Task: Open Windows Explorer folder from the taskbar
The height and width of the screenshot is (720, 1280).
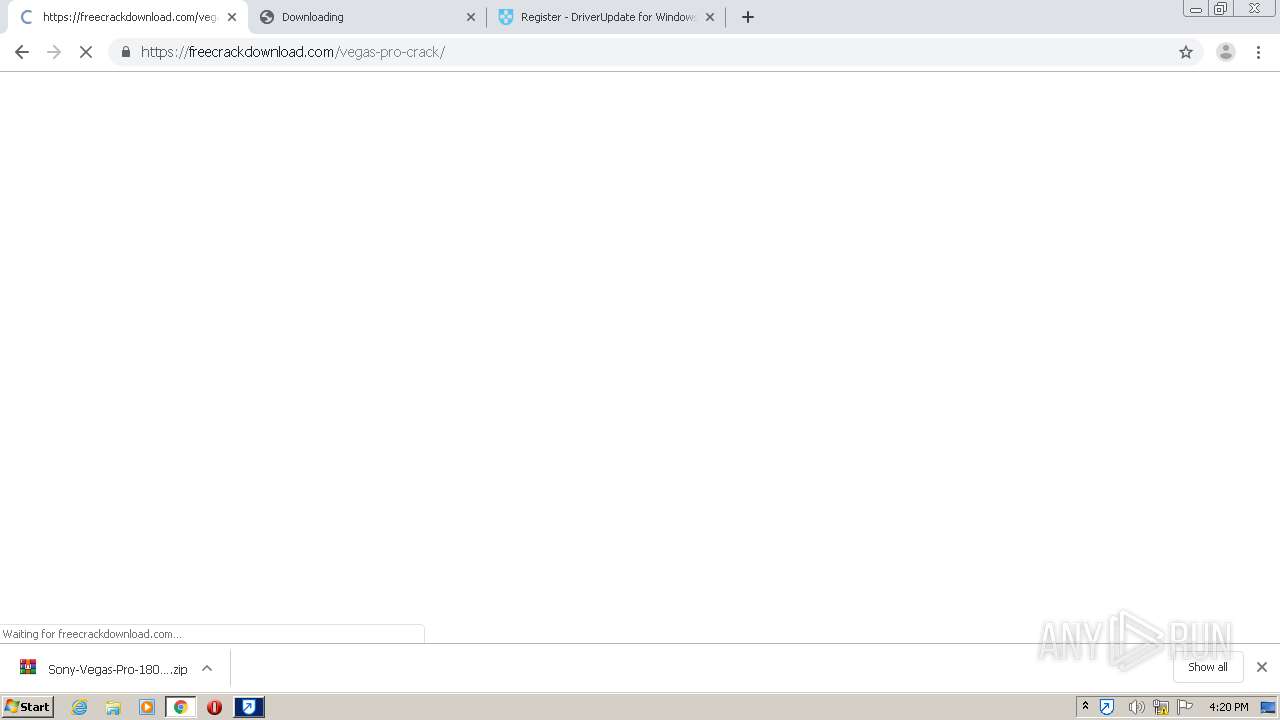Action: tap(113, 707)
